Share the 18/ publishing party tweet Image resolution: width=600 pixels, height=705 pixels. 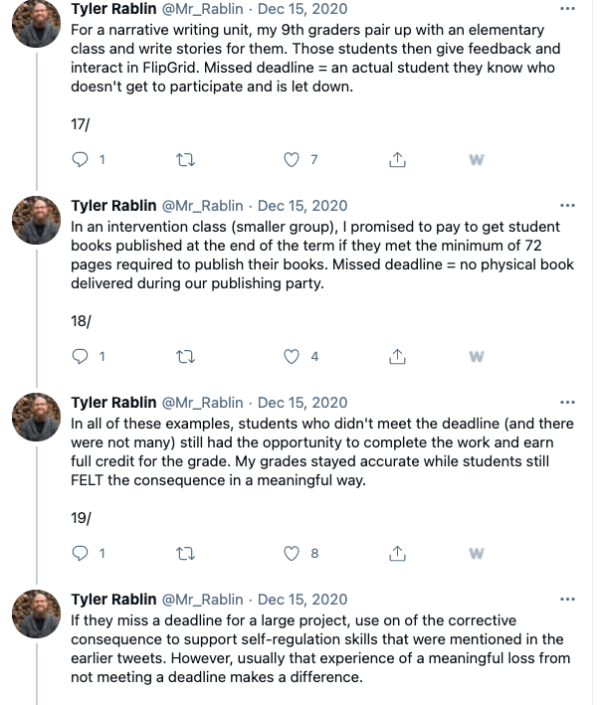[397, 356]
